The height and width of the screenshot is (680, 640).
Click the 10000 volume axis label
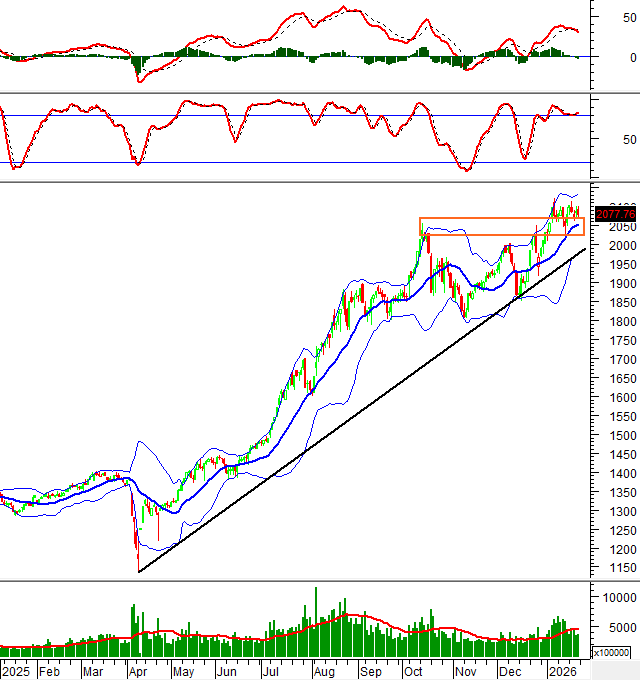click(614, 597)
